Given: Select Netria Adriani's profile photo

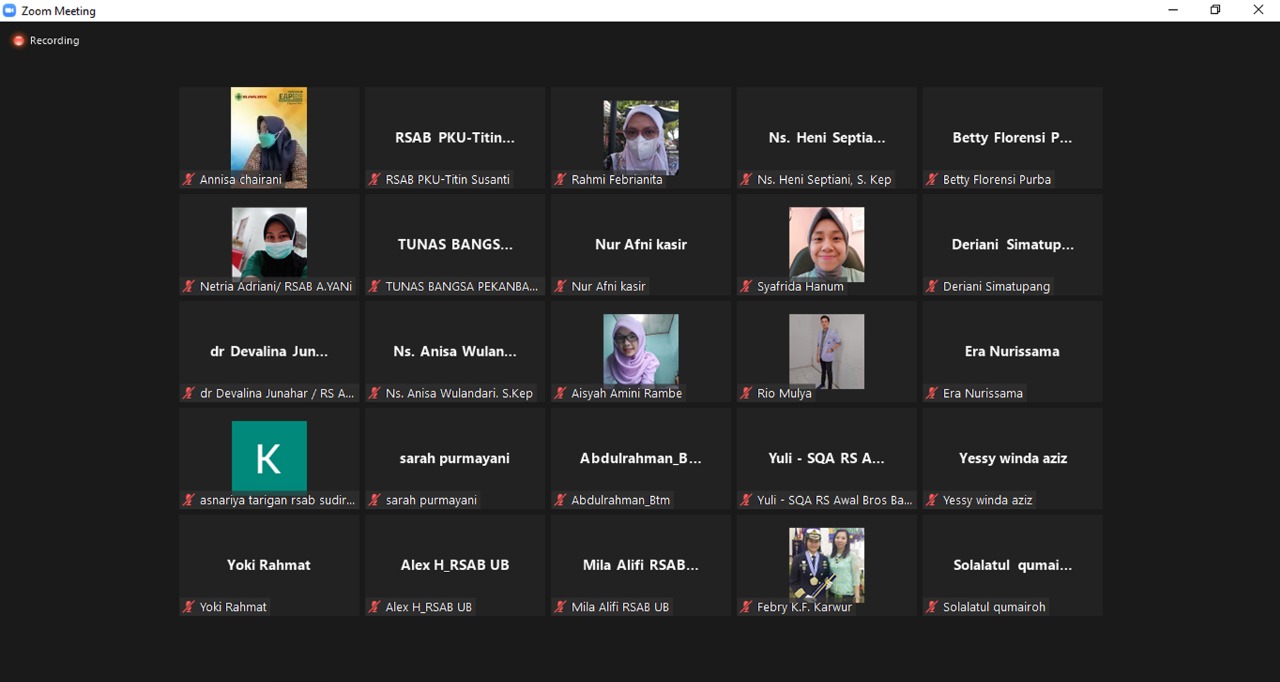Looking at the screenshot, I should (269, 243).
